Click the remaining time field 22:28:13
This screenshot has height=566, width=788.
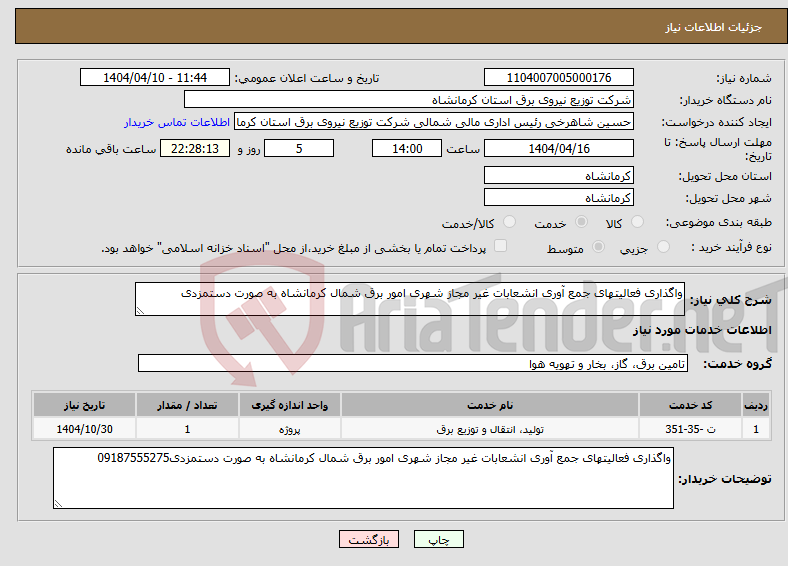195,148
